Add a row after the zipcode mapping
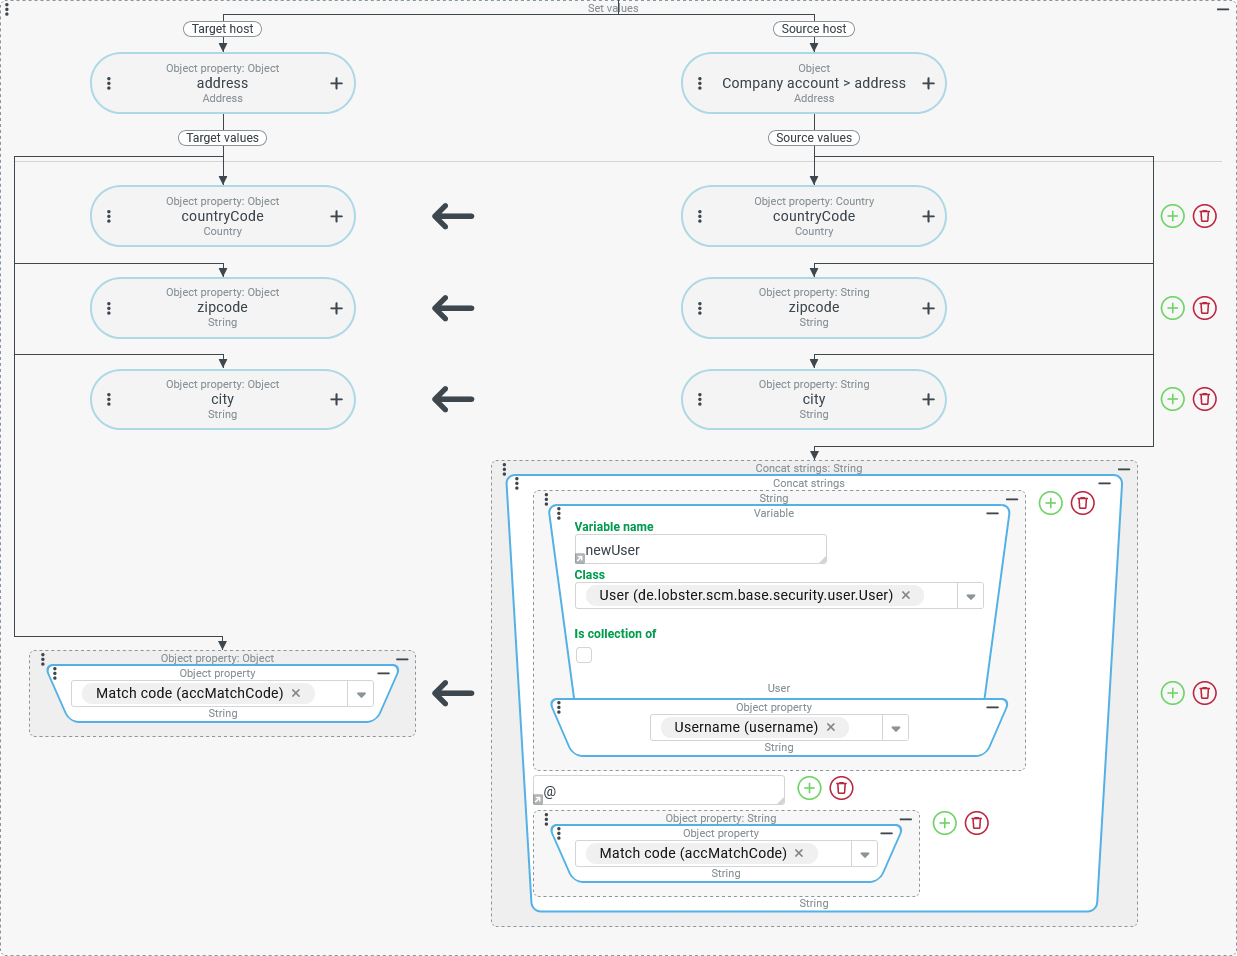Image resolution: width=1237 pixels, height=956 pixels. [1172, 308]
